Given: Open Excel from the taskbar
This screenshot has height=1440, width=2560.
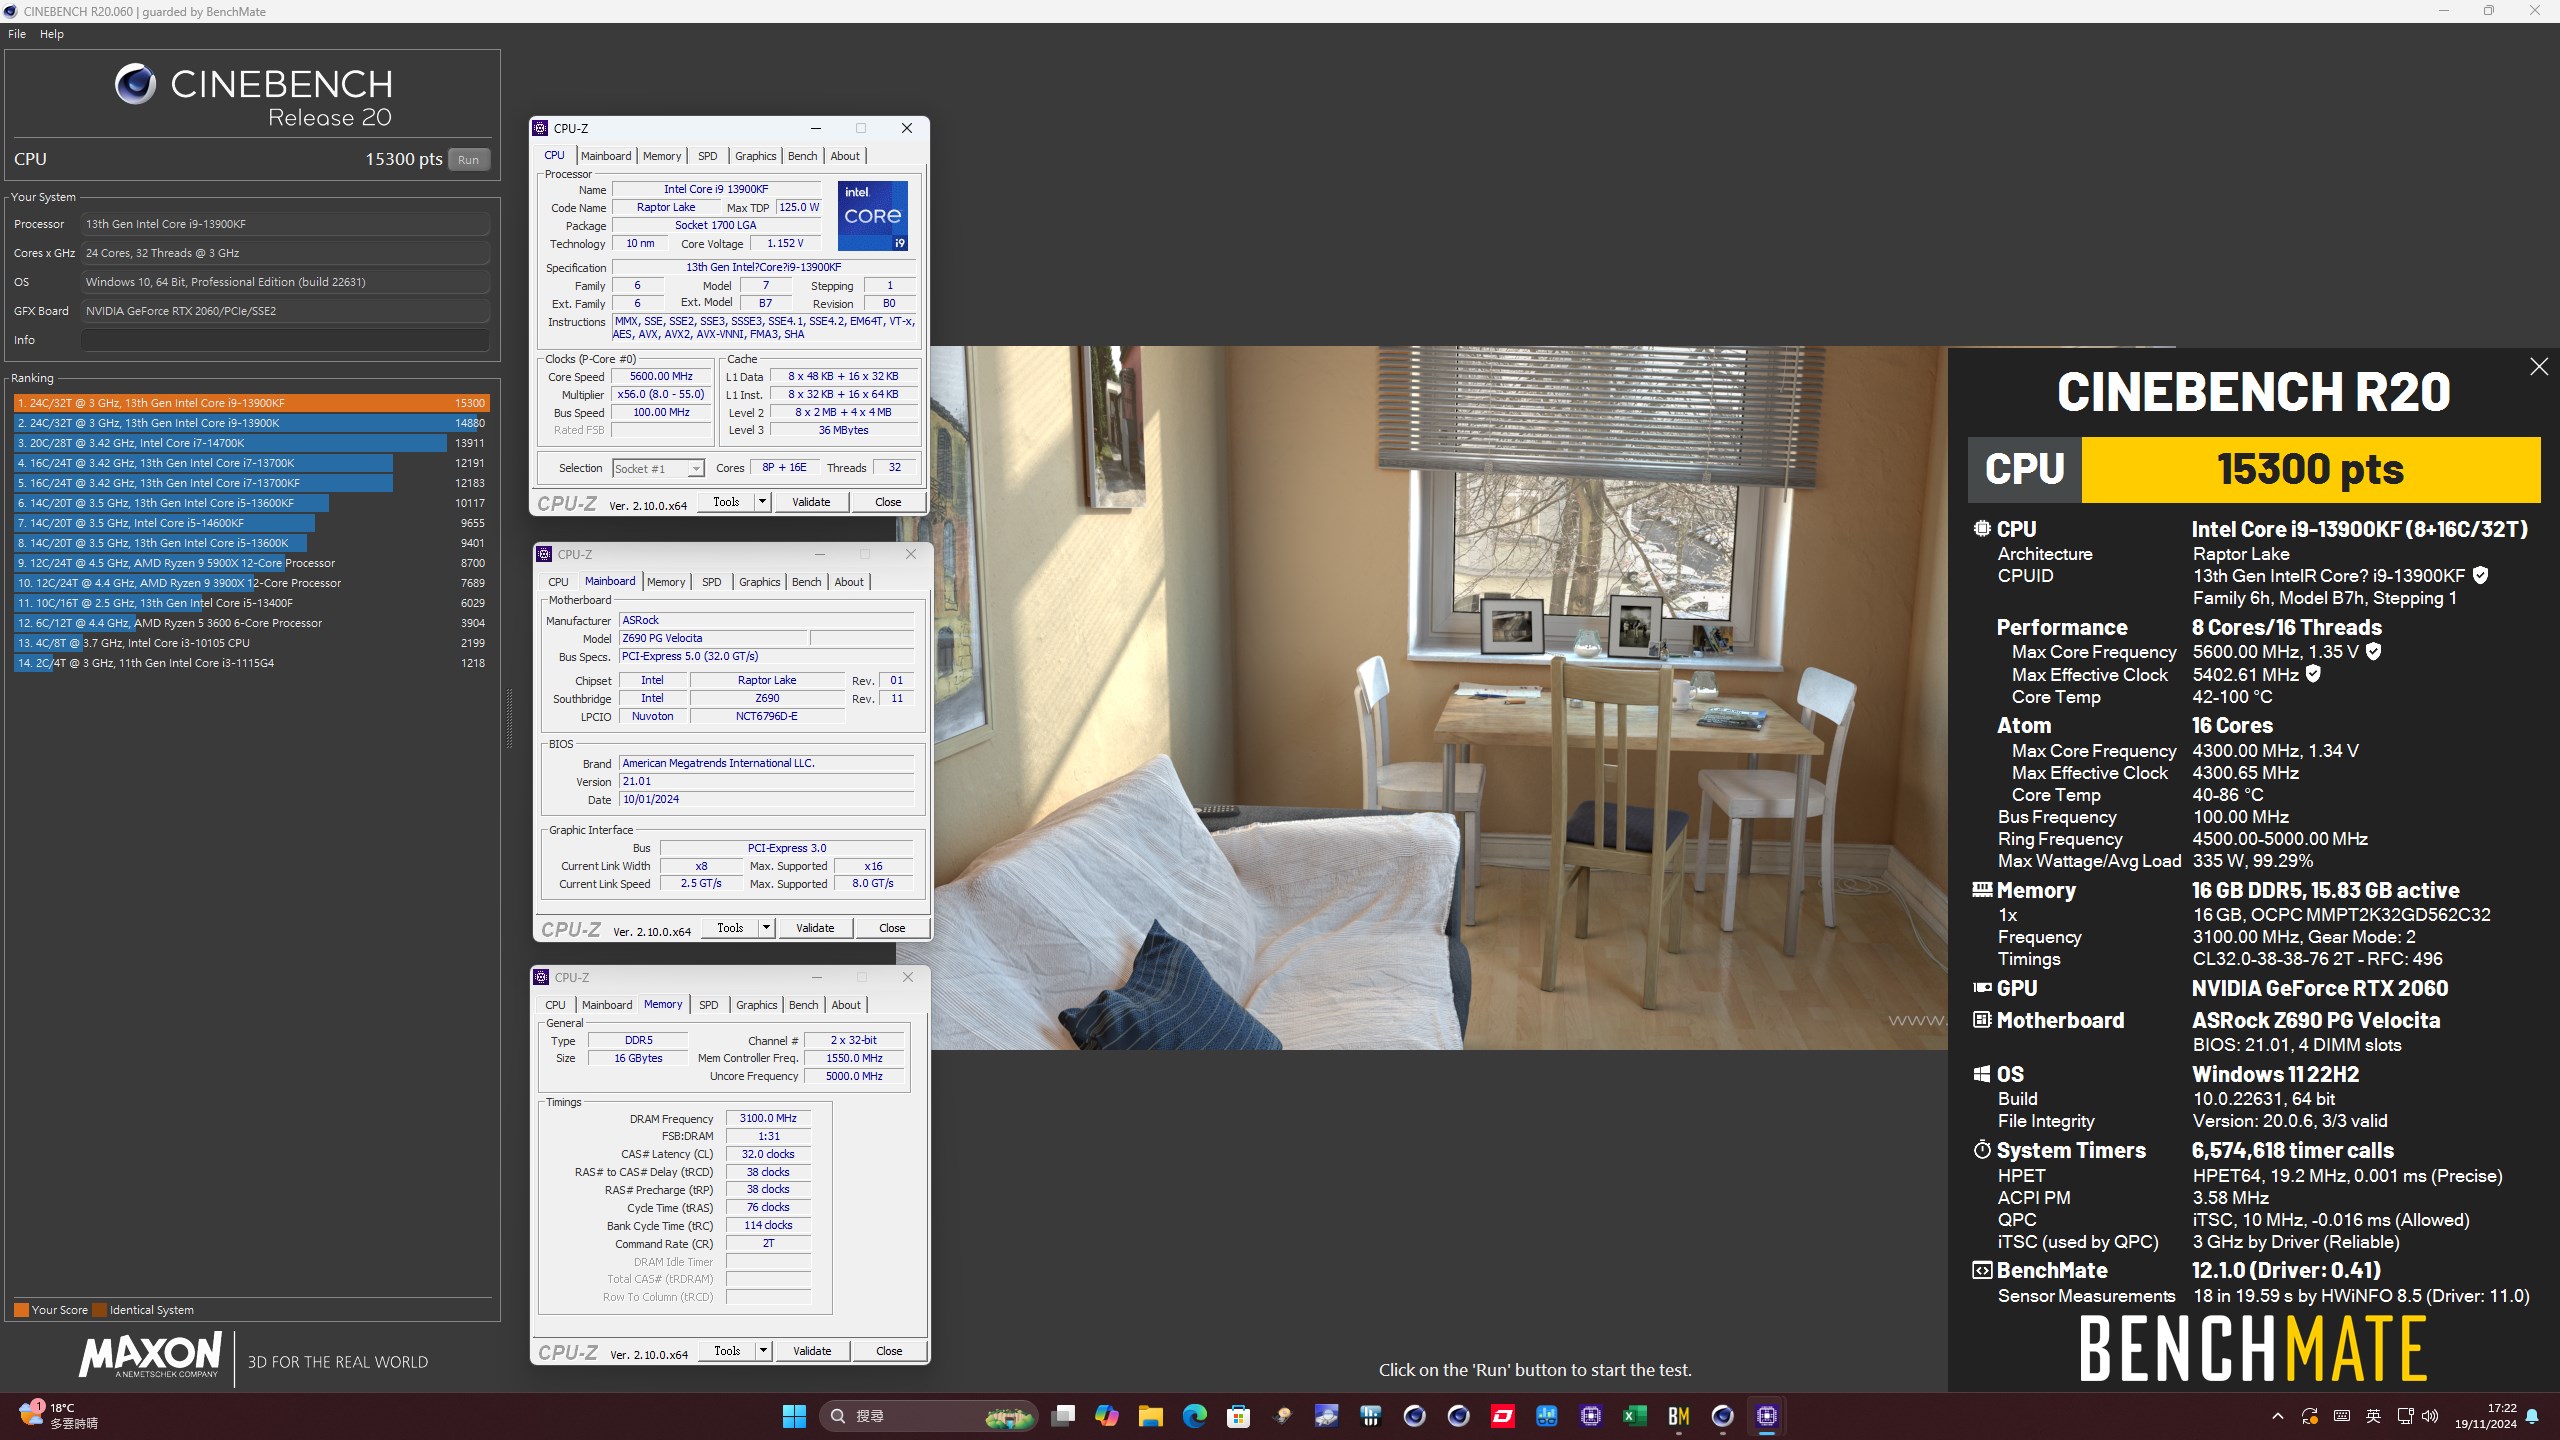Looking at the screenshot, I should click(1635, 1416).
